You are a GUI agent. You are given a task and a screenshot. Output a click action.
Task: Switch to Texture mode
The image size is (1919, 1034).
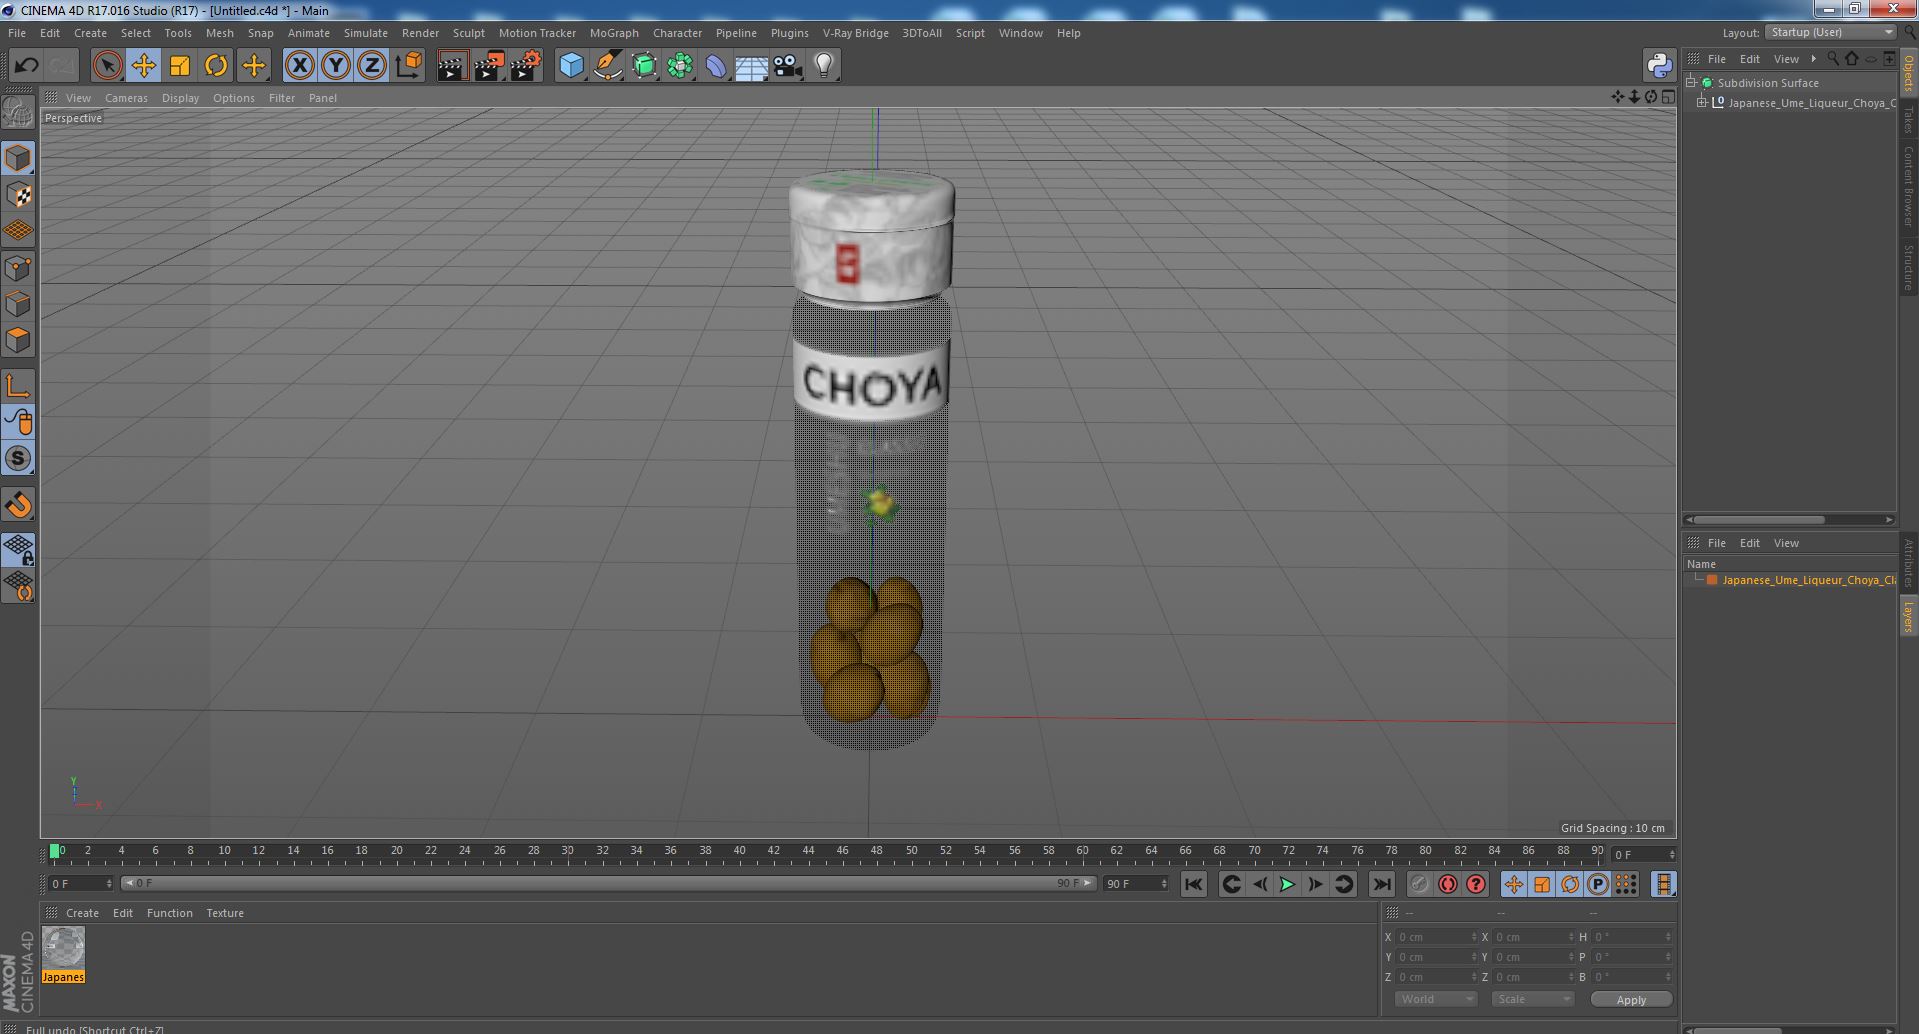click(18, 195)
